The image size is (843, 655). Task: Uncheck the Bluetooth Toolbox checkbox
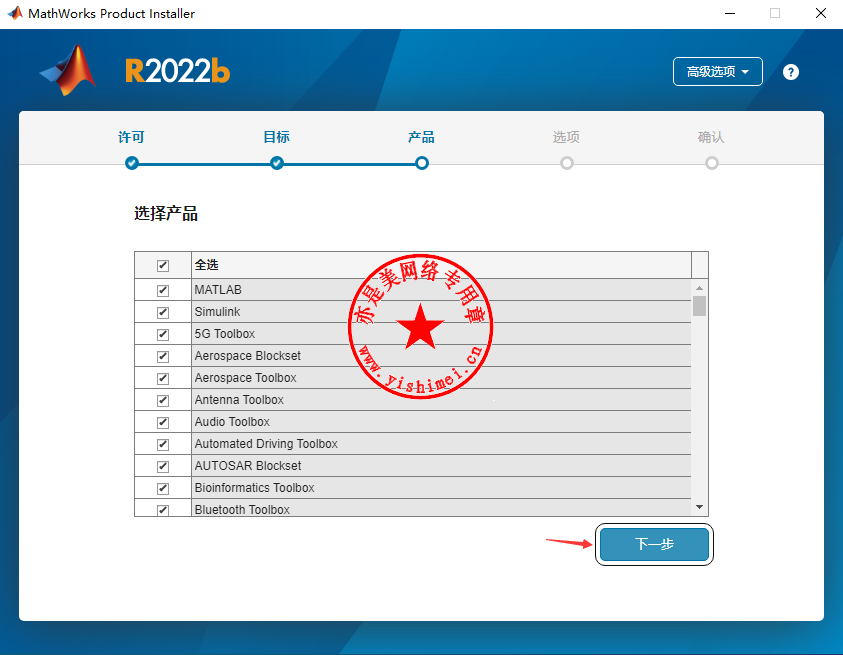tap(163, 510)
